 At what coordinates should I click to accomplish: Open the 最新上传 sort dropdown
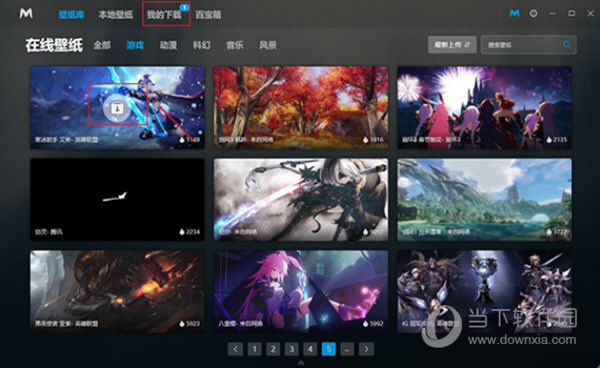[x=452, y=45]
